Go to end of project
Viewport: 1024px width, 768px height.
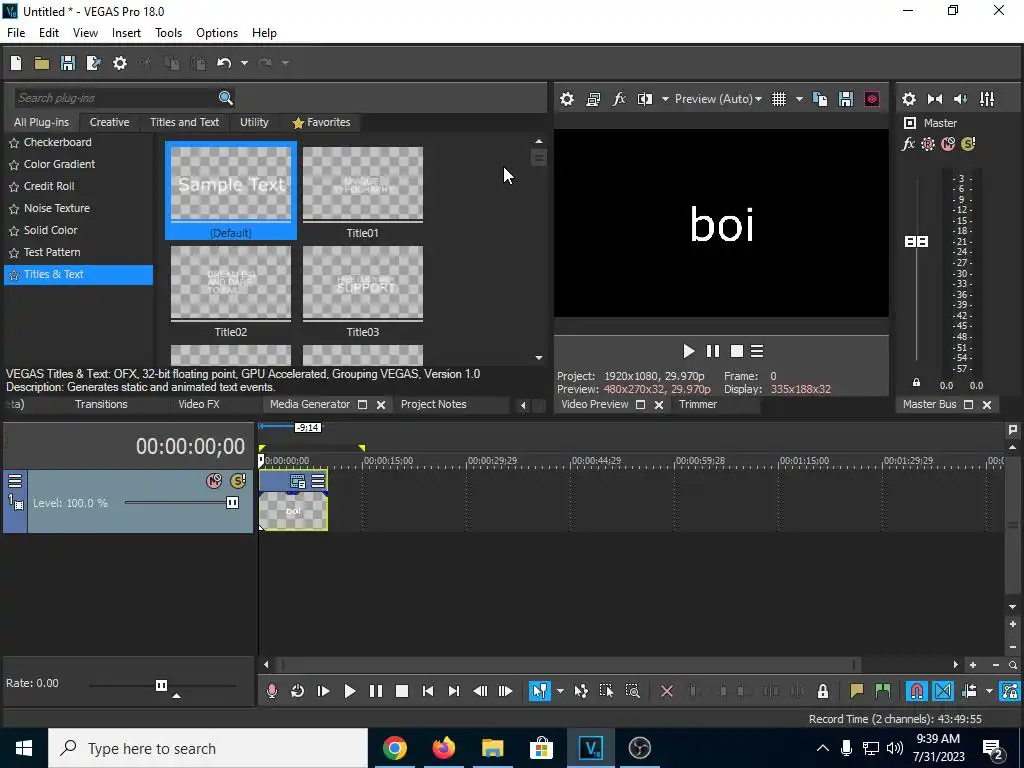454,691
